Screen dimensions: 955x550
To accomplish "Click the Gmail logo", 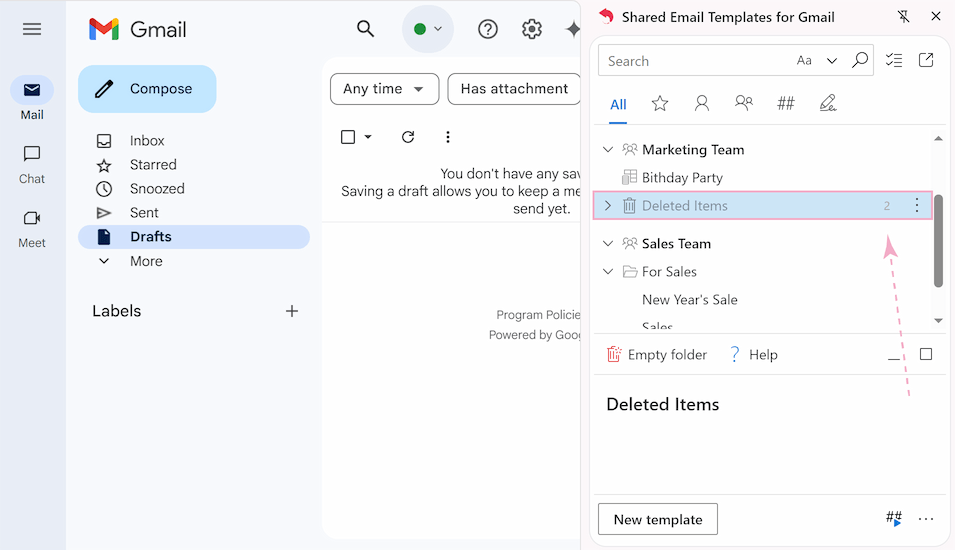I will [138, 29].
